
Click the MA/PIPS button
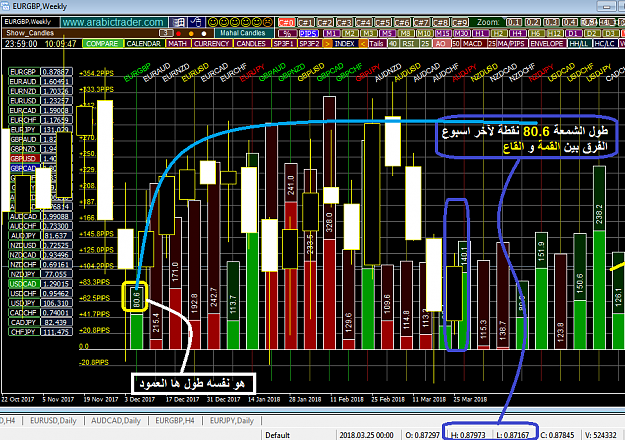[511, 43]
